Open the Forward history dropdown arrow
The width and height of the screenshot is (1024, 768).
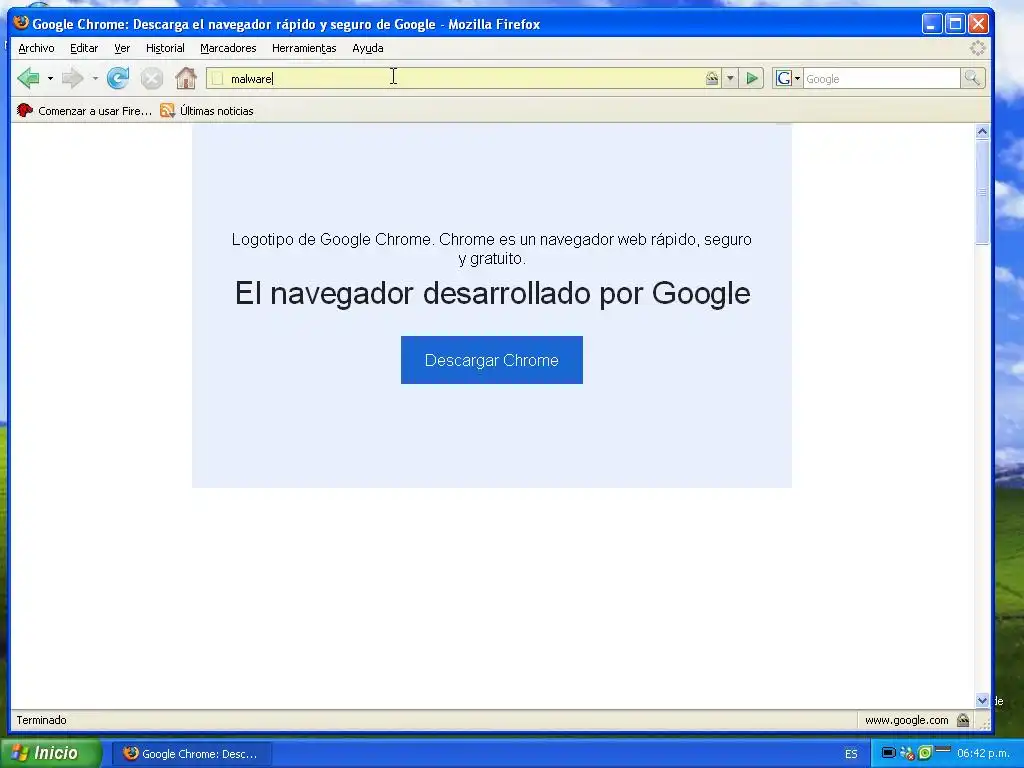[x=95, y=79]
